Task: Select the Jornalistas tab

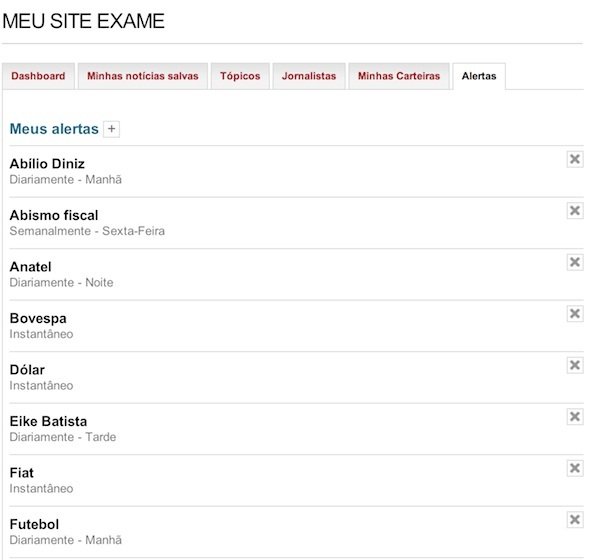Action: coord(309,76)
